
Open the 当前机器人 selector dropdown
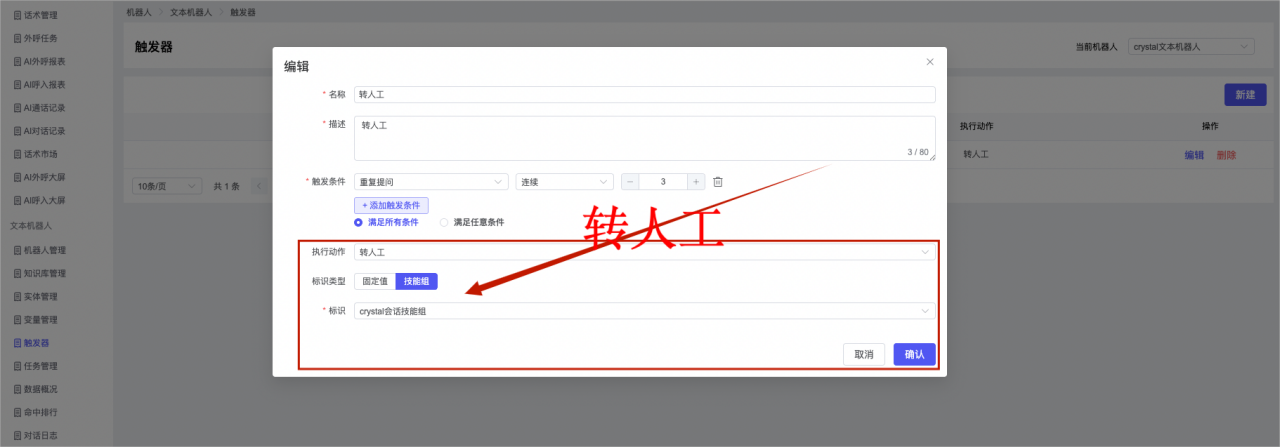1190,47
